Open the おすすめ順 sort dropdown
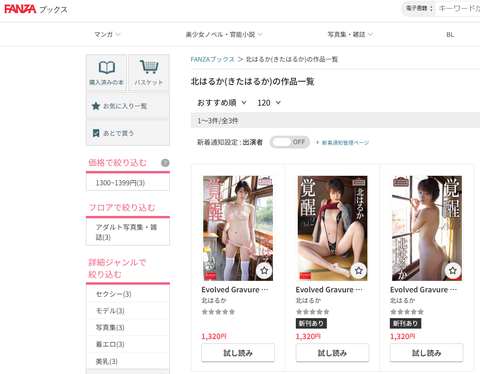This screenshot has width=480, height=374. (x=222, y=103)
